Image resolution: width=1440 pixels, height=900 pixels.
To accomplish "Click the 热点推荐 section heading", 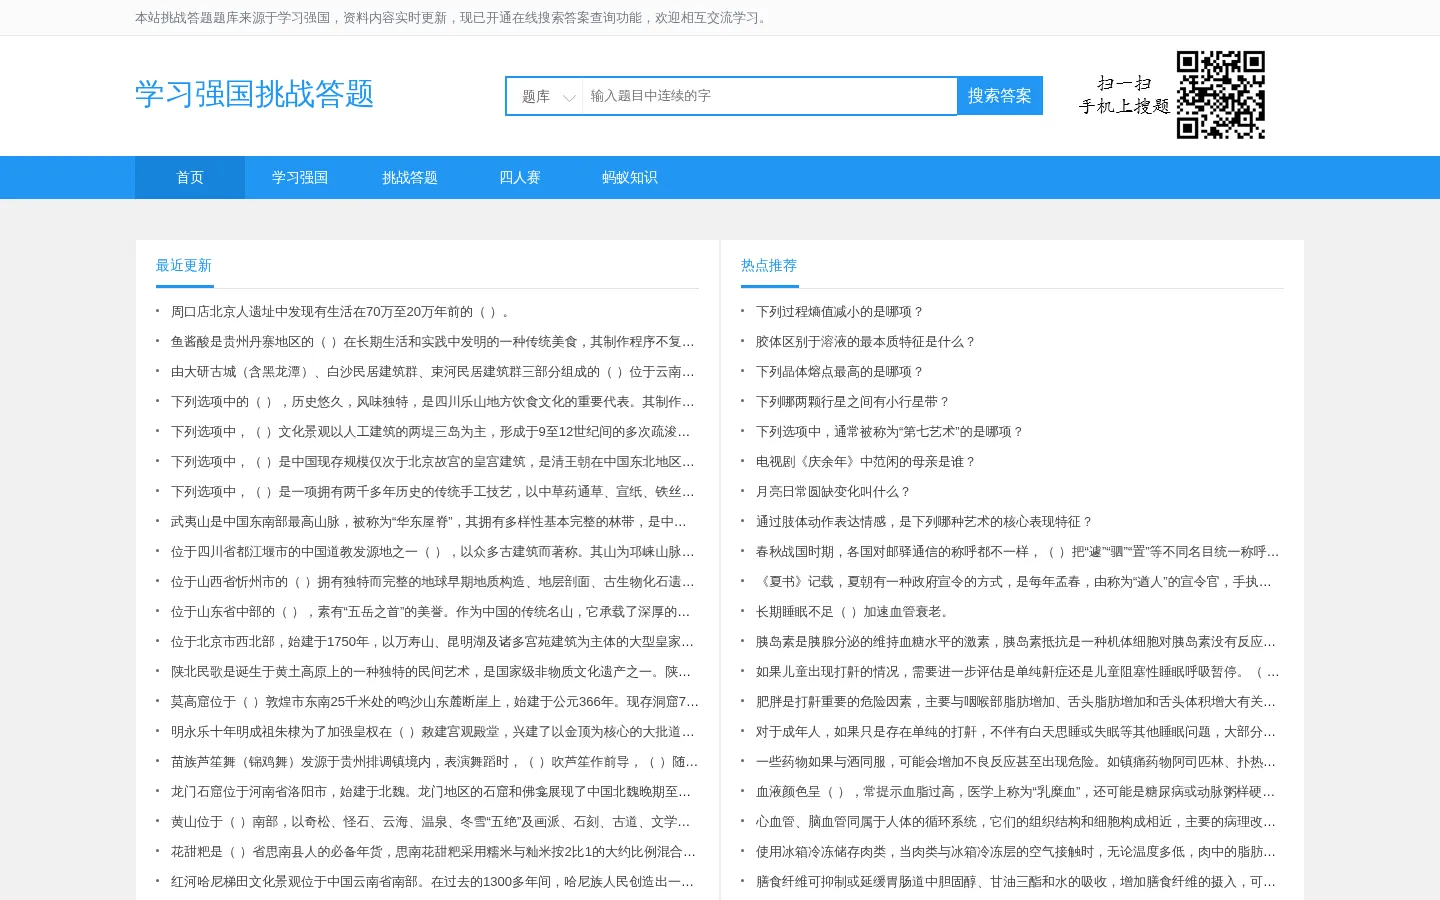I will click(x=769, y=265).
